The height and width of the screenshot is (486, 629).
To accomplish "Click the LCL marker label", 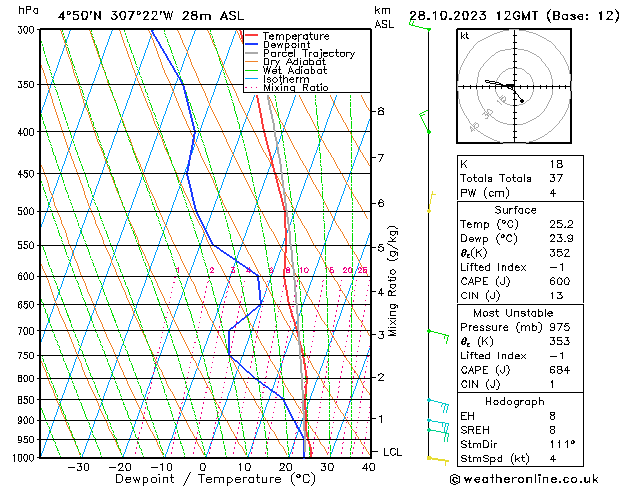I will point(392,452).
